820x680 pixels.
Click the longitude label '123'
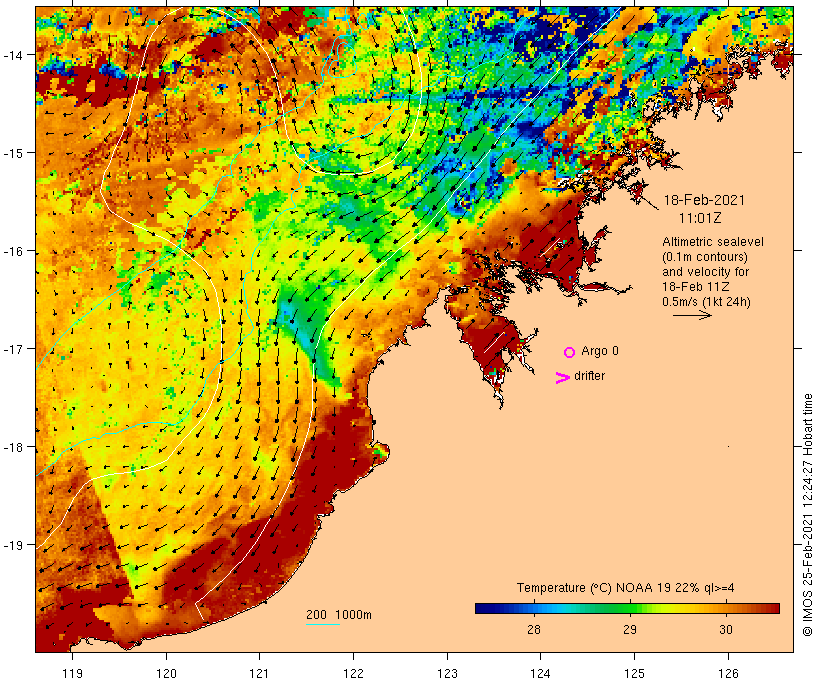point(447,673)
